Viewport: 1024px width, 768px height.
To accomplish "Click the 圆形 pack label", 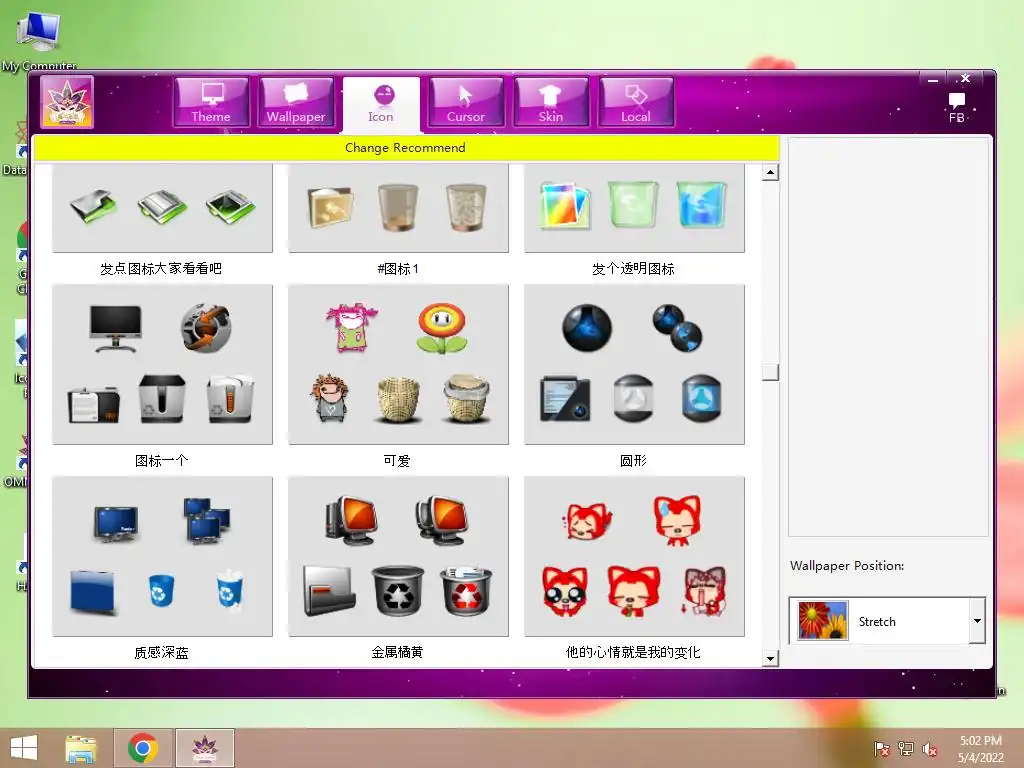I will coord(633,460).
